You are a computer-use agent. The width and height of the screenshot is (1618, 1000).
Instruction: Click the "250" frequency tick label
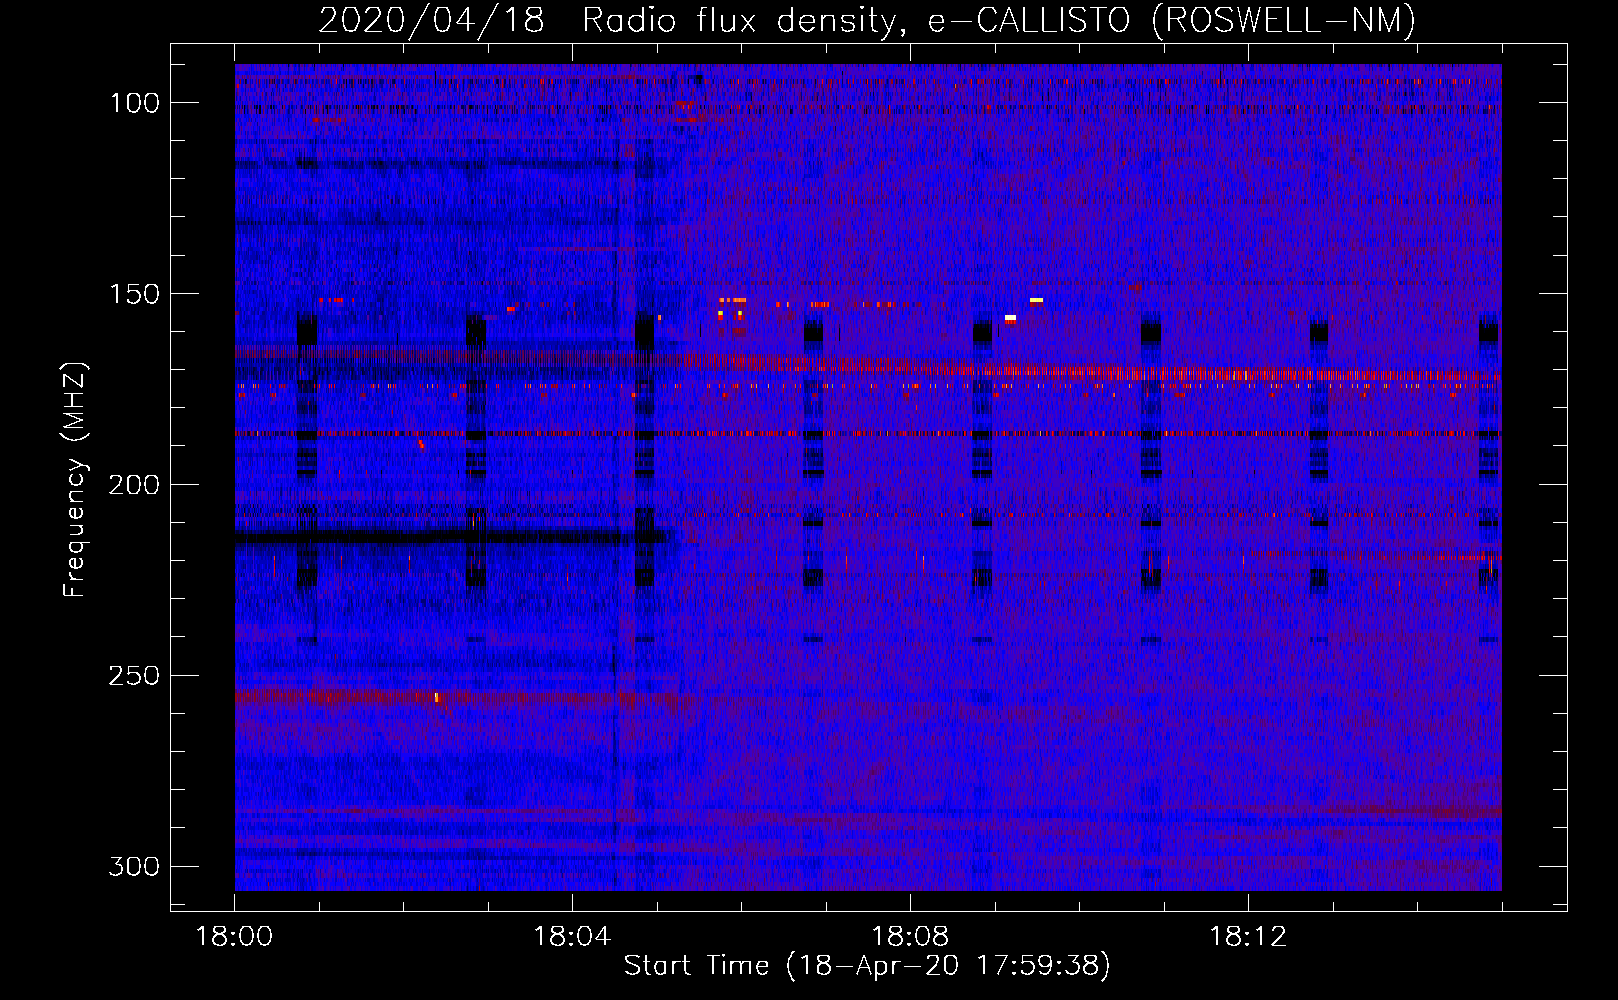click(135, 676)
